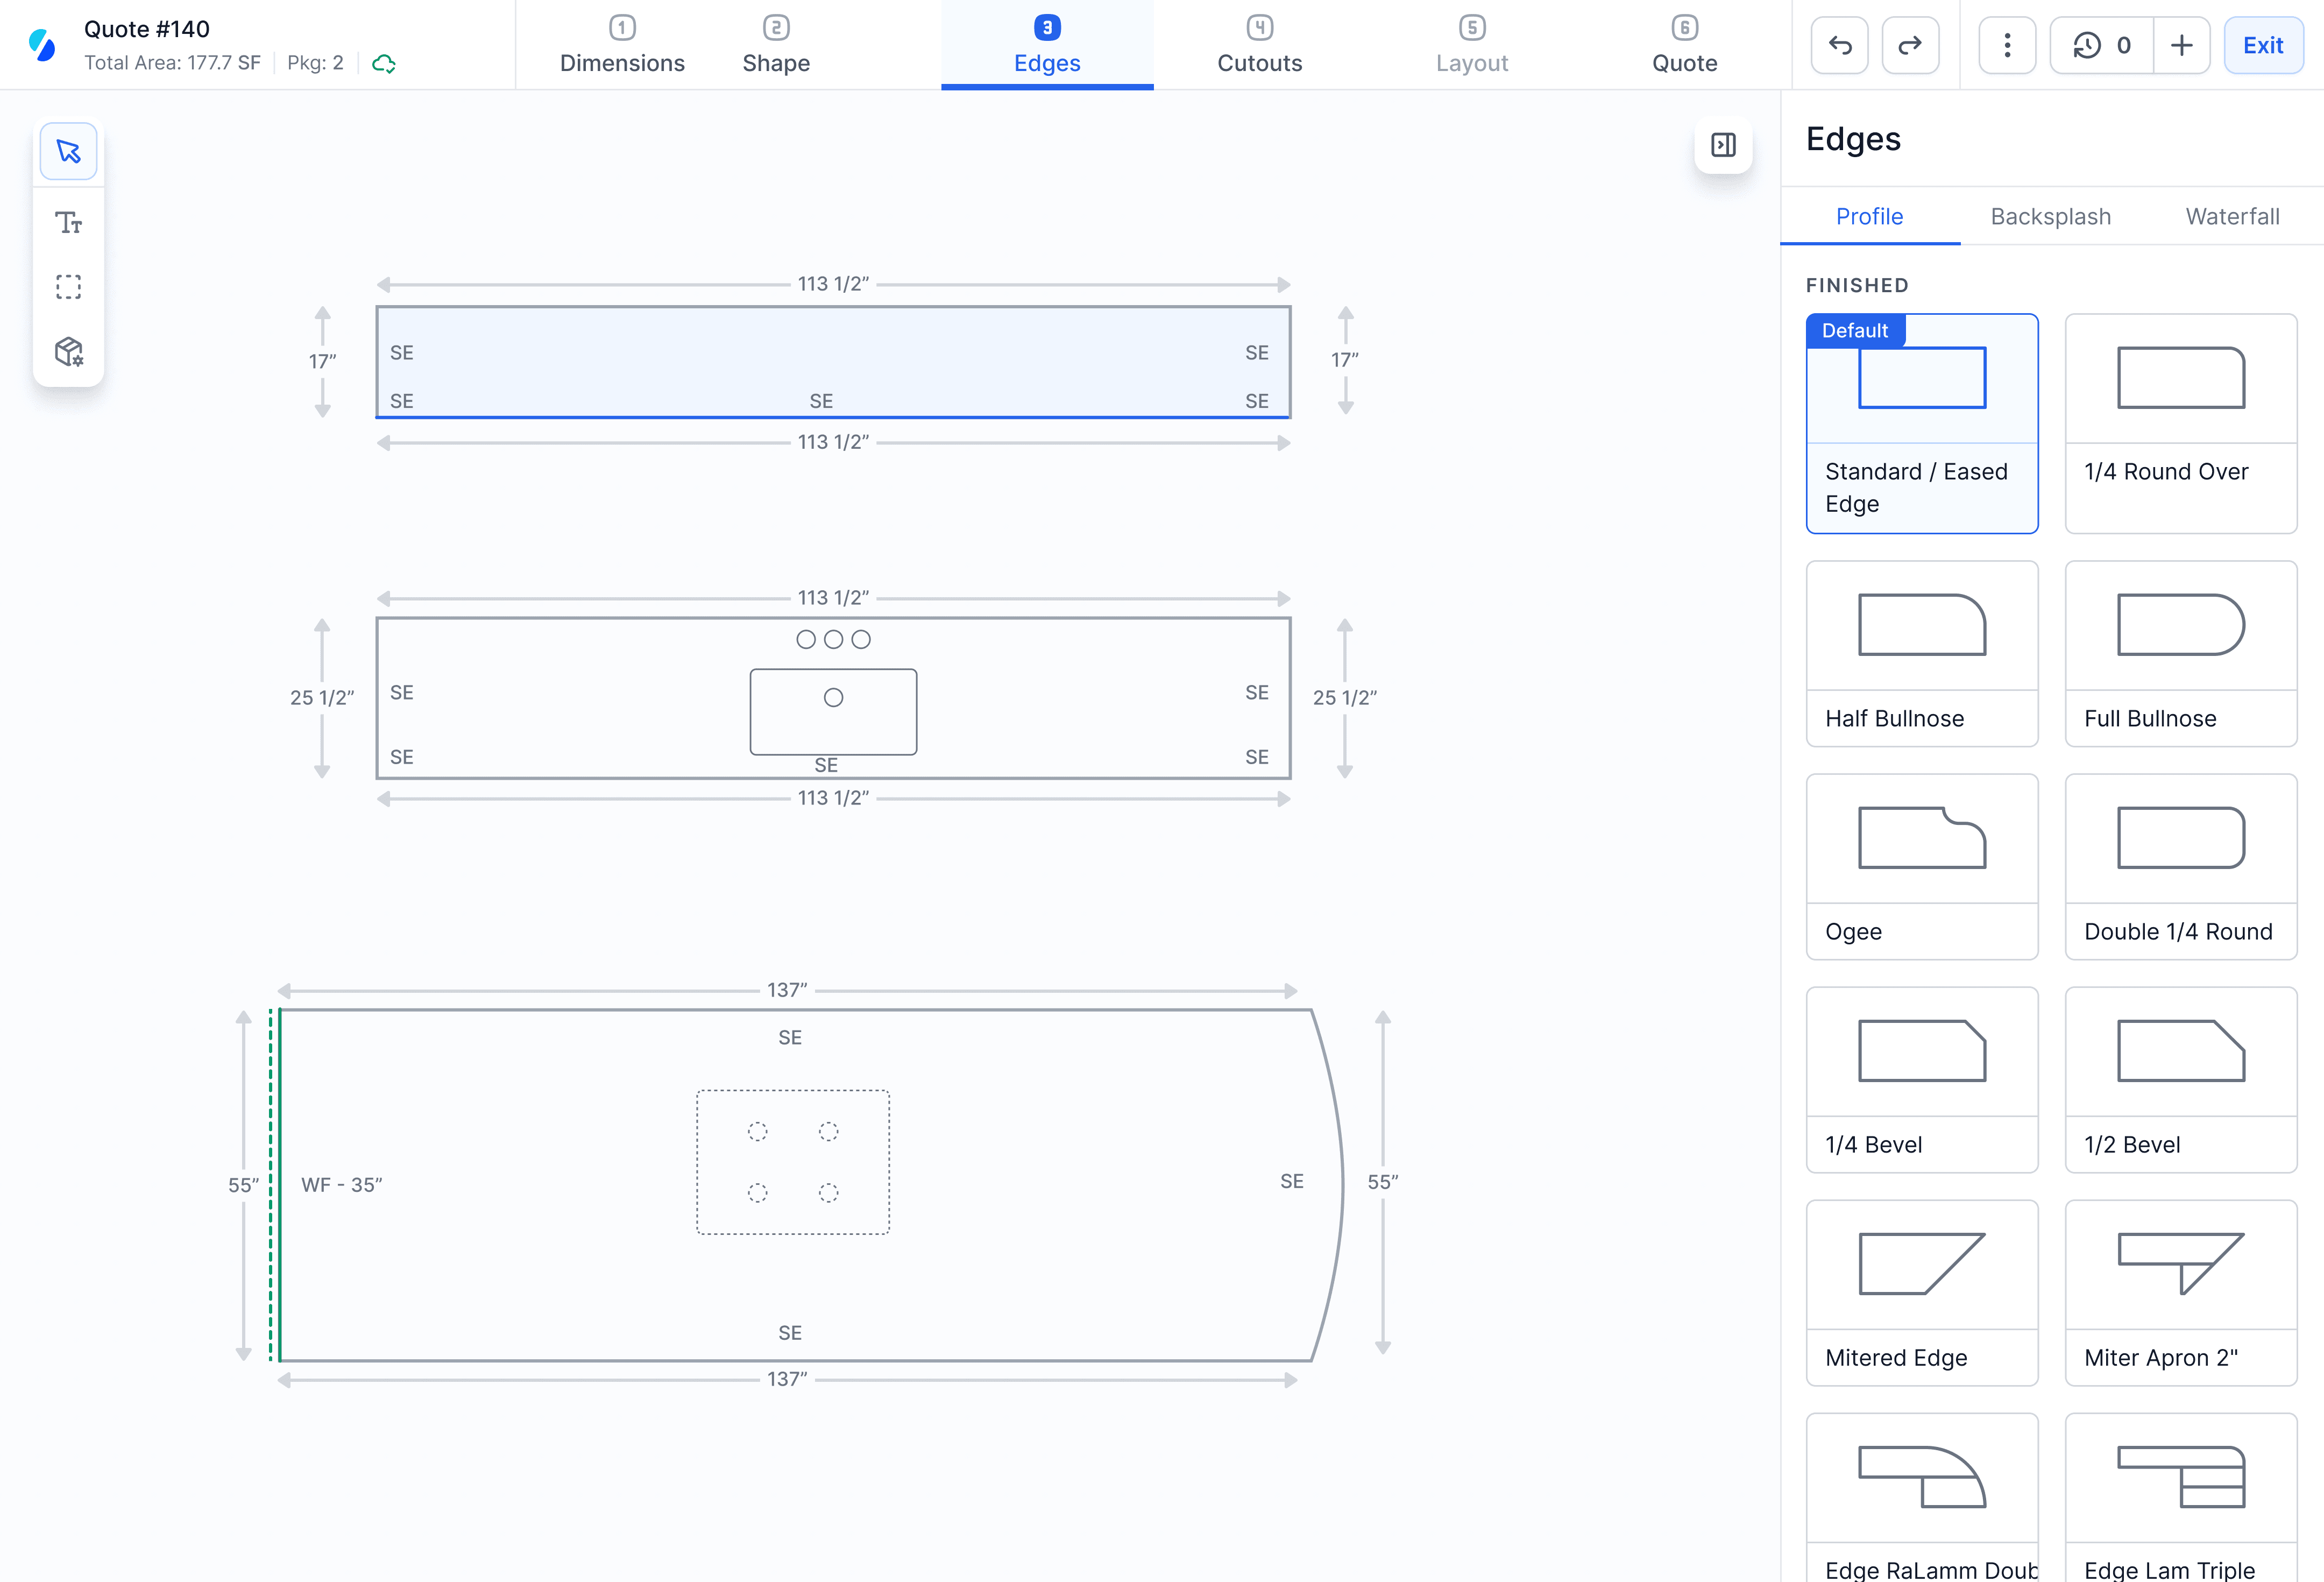The width and height of the screenshot is (2324, 1582).
Task: Collapse the right side panel
Action: tap(1723, 145)
